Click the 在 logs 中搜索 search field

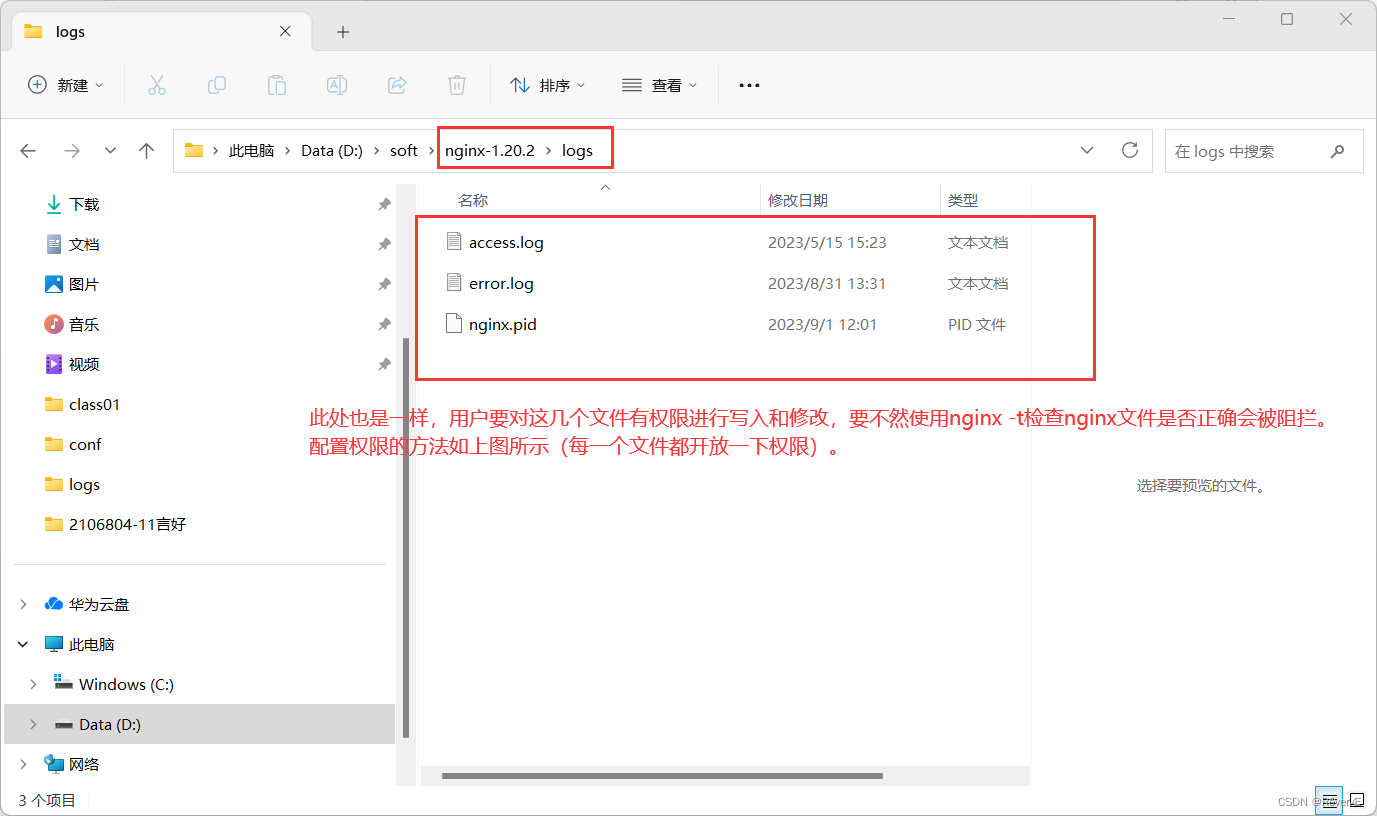[1264, 151]
